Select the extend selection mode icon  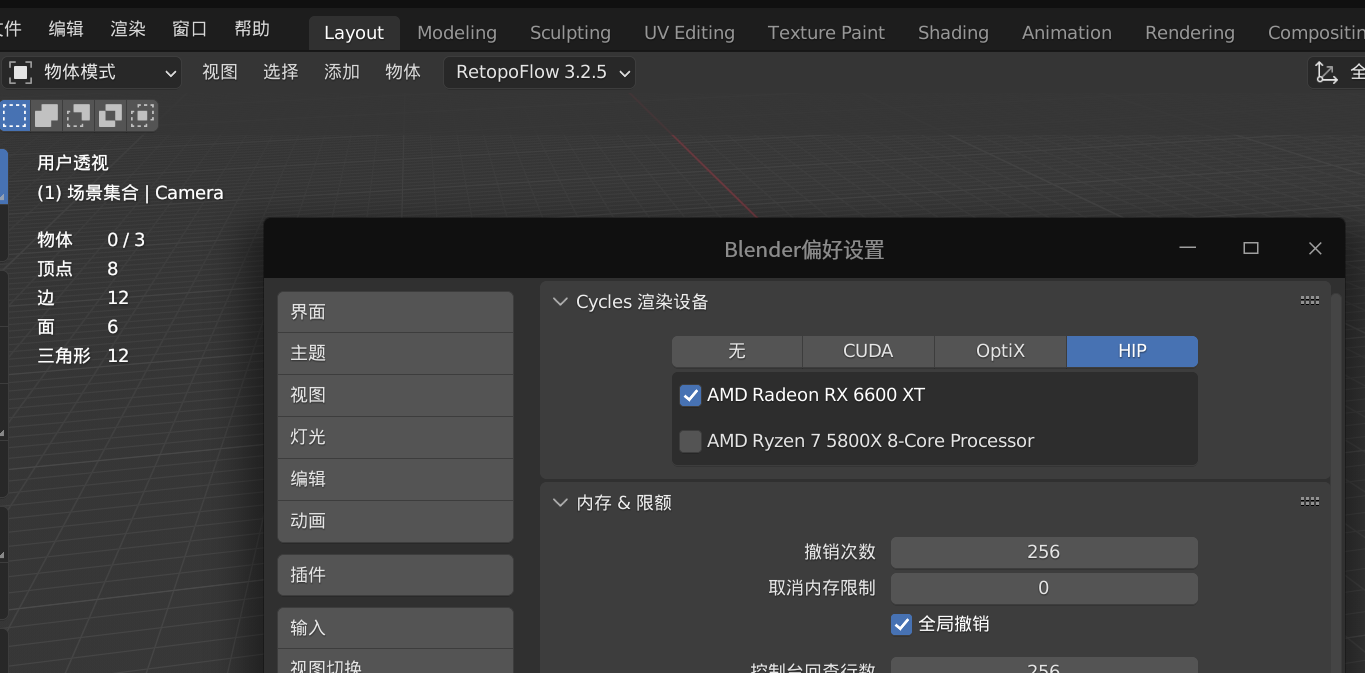coord(46,115)
